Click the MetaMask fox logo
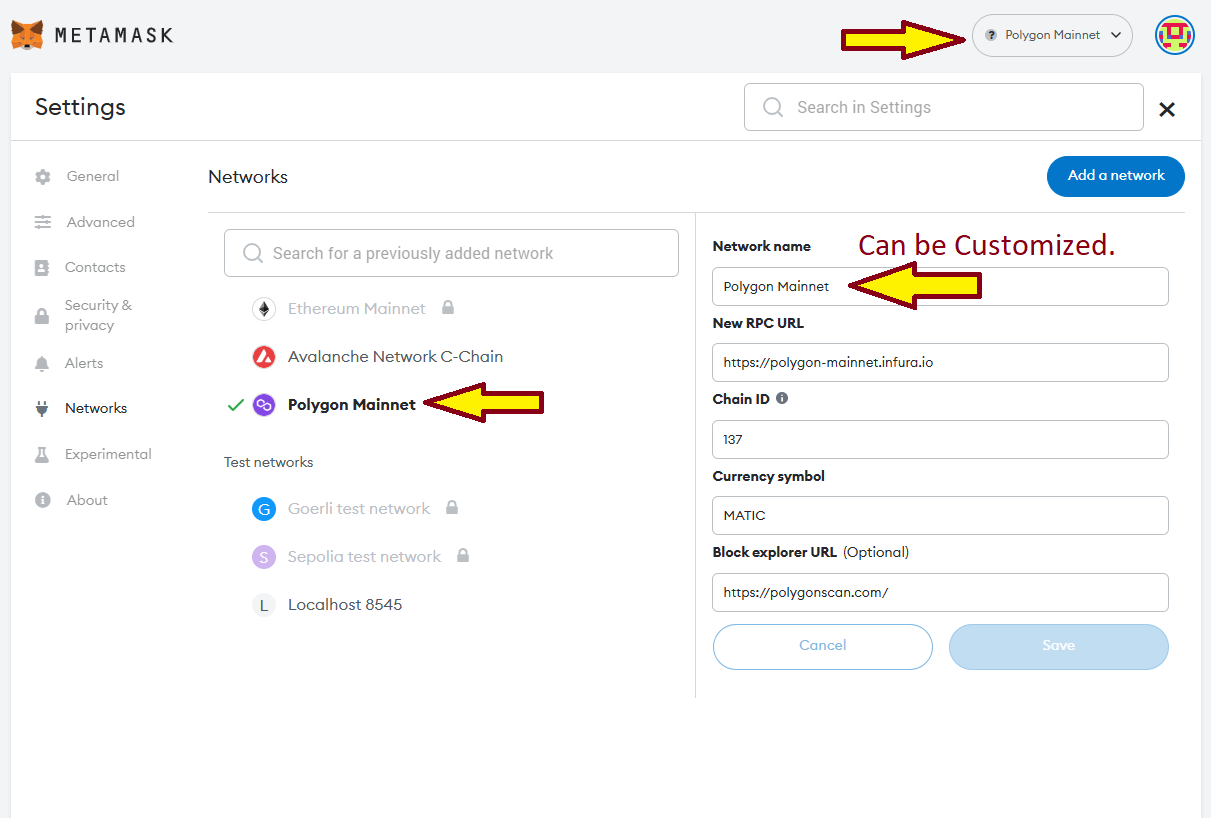This screenshot has width=1211, height=818. 27,35
